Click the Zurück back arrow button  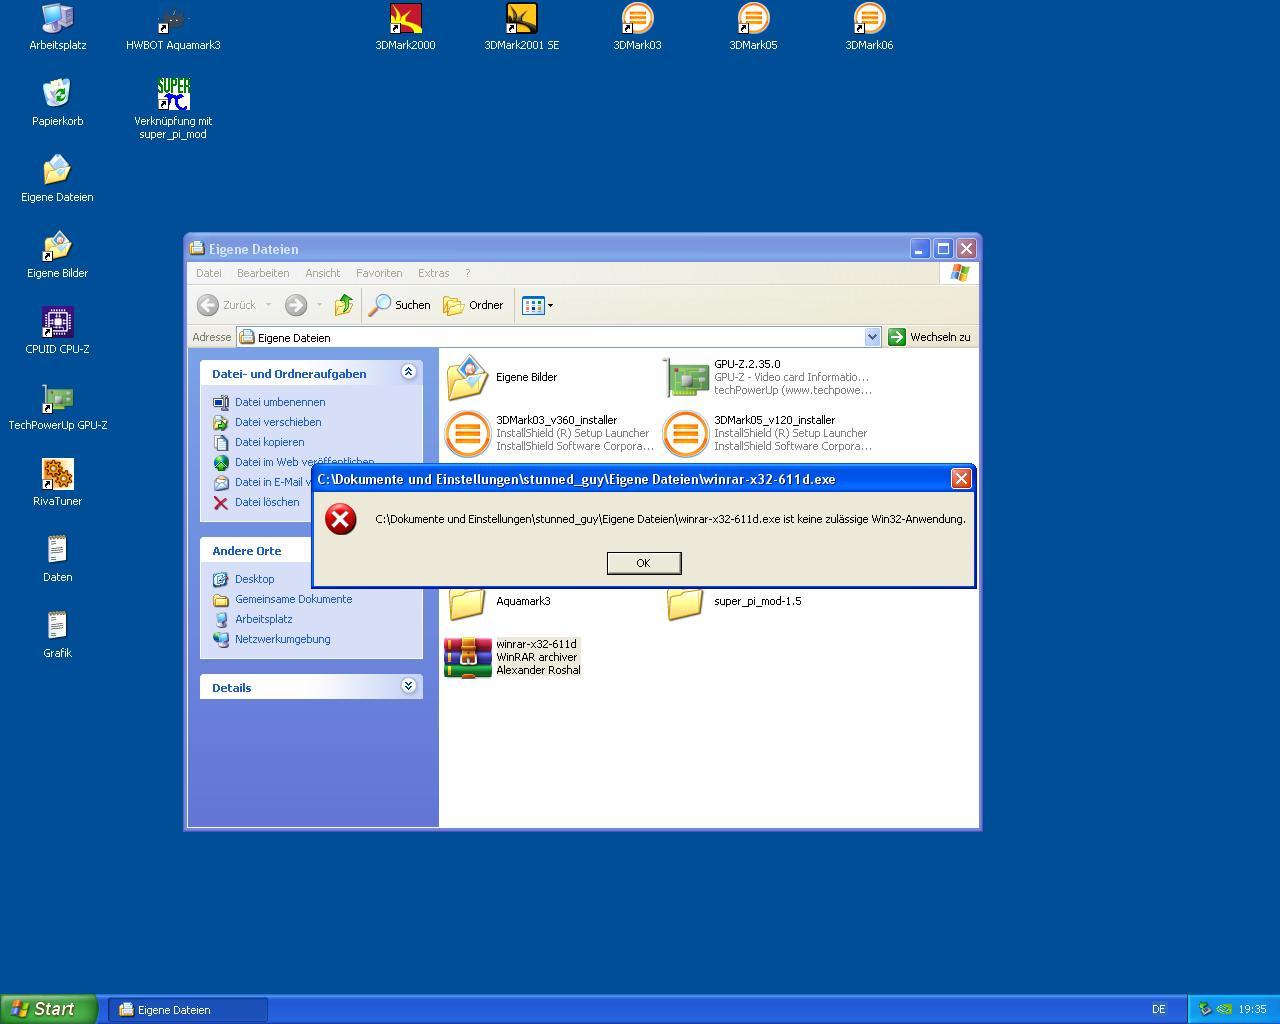pos(227,305)
